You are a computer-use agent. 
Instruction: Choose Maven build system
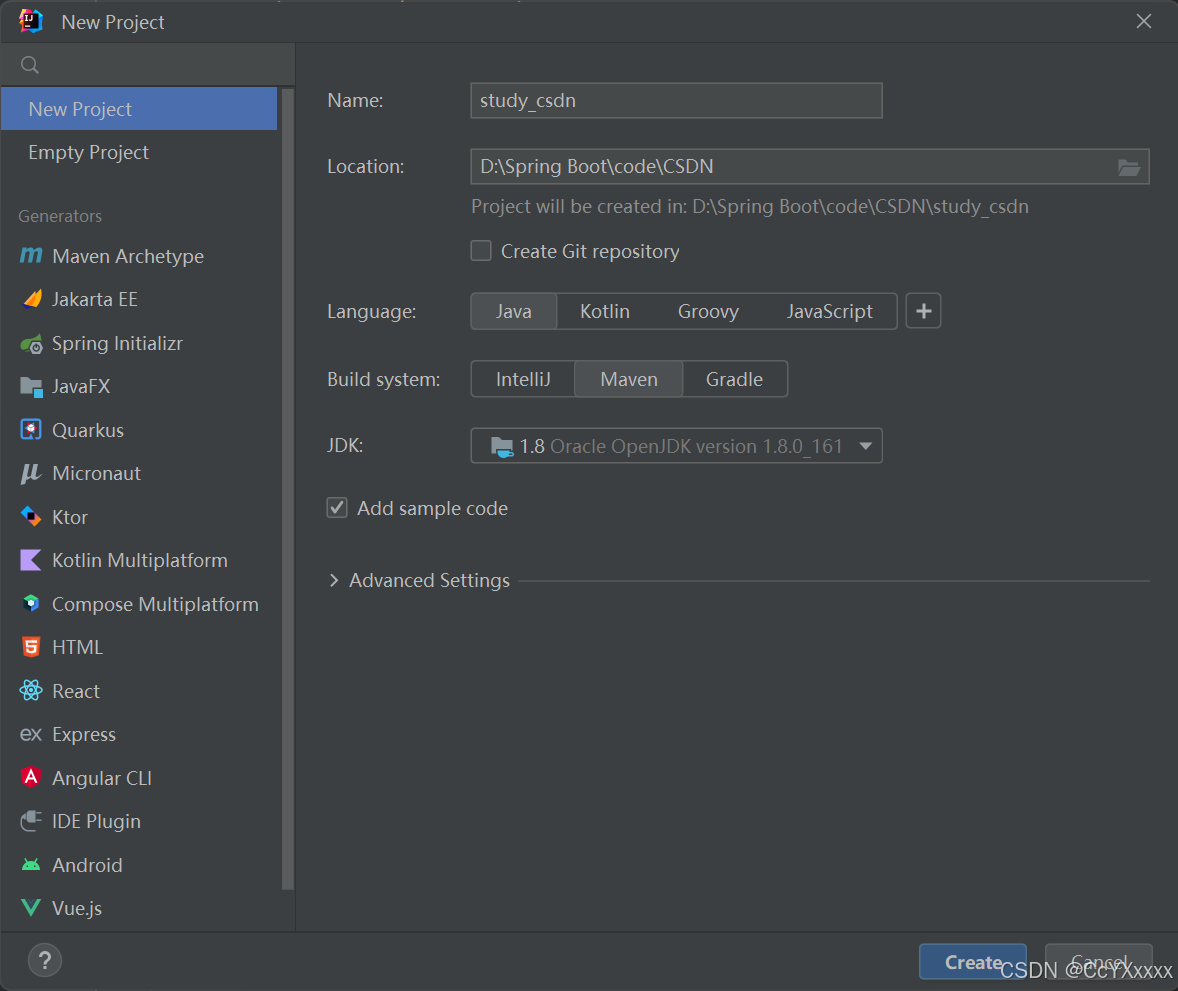click(629, 379)
